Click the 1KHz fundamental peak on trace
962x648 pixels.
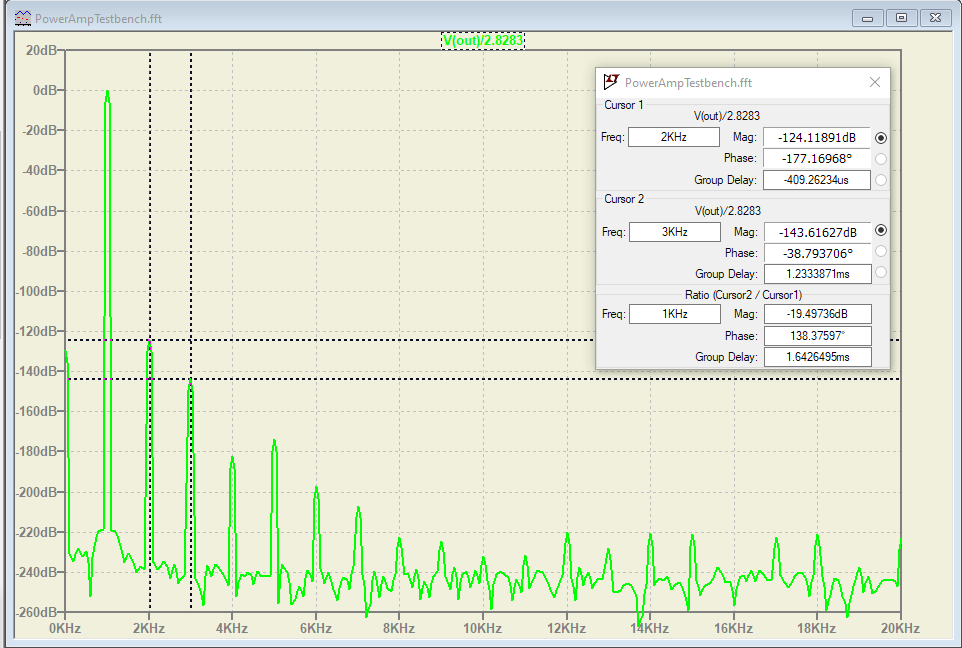pyautogui.click(x=107, y=93)
